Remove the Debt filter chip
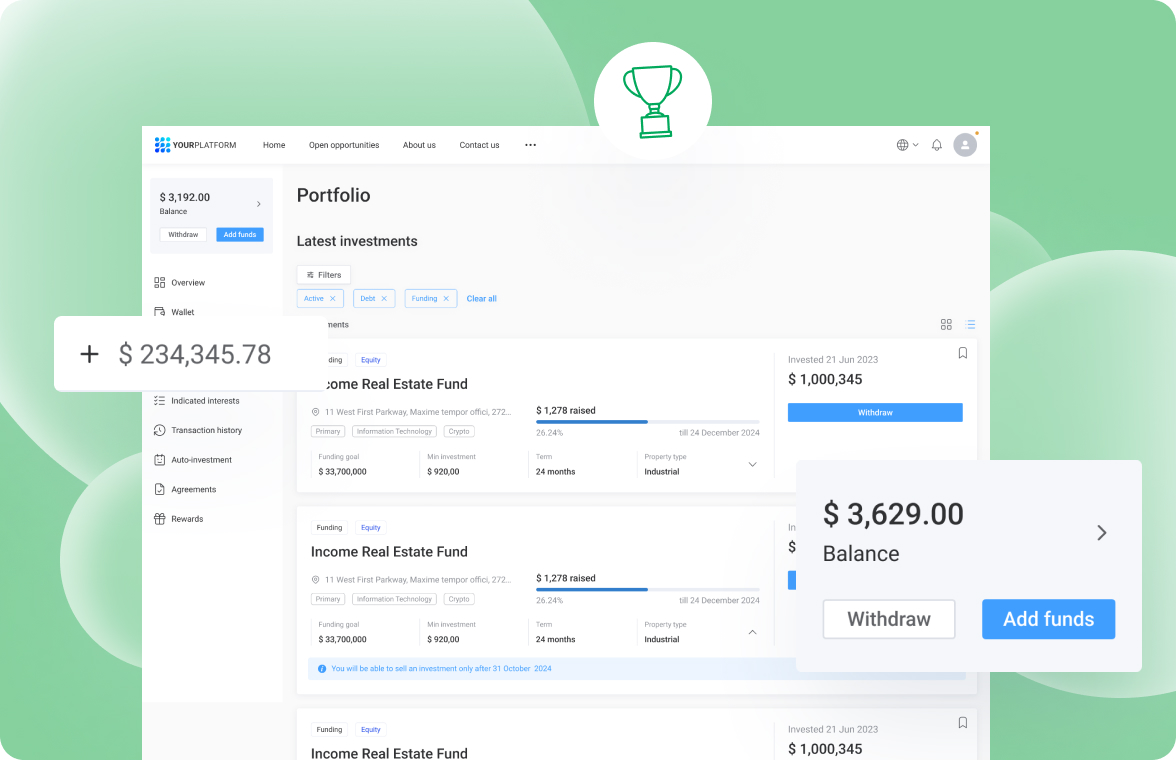1176x760 pixels. point(384,299)
